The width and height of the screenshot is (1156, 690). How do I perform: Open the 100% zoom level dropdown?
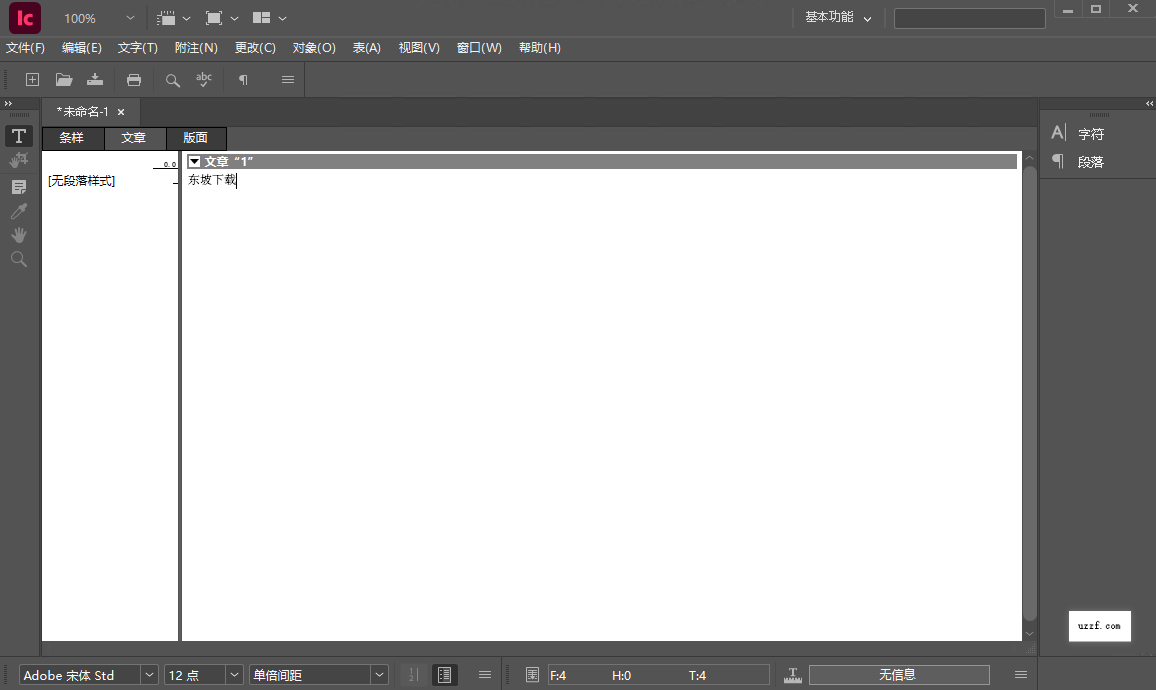(x=95, y=17)
